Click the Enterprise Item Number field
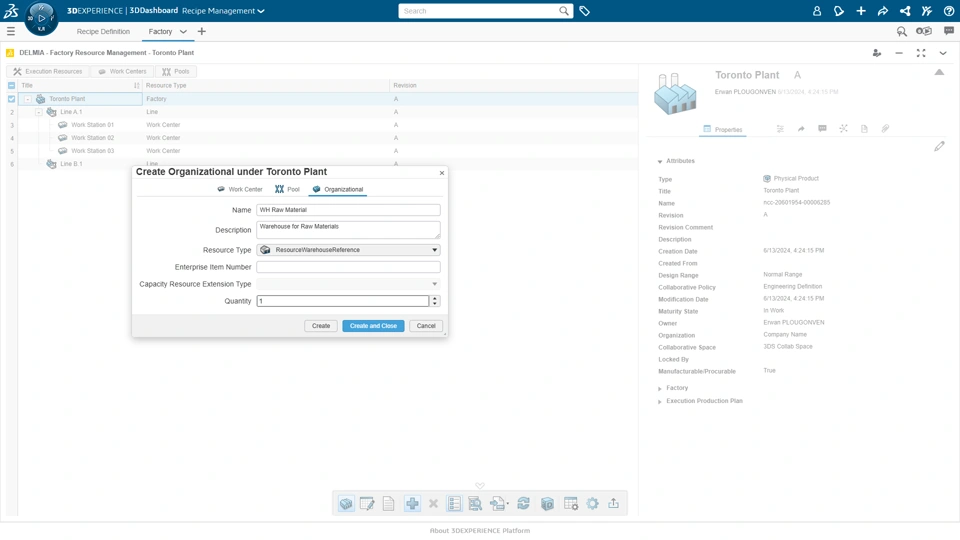The image size is (960, 540). click(x=348, y=267)
